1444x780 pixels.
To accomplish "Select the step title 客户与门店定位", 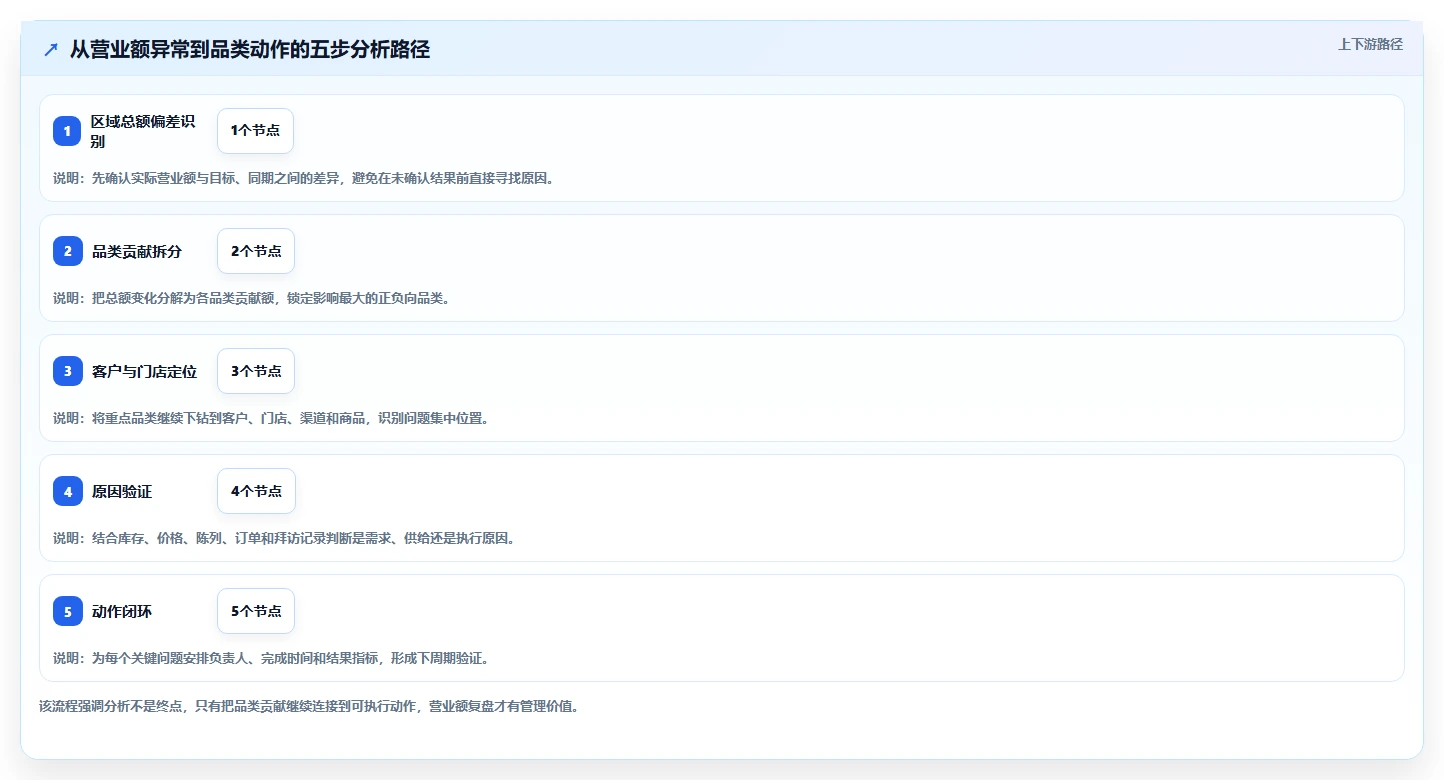I will pos(144,371).
